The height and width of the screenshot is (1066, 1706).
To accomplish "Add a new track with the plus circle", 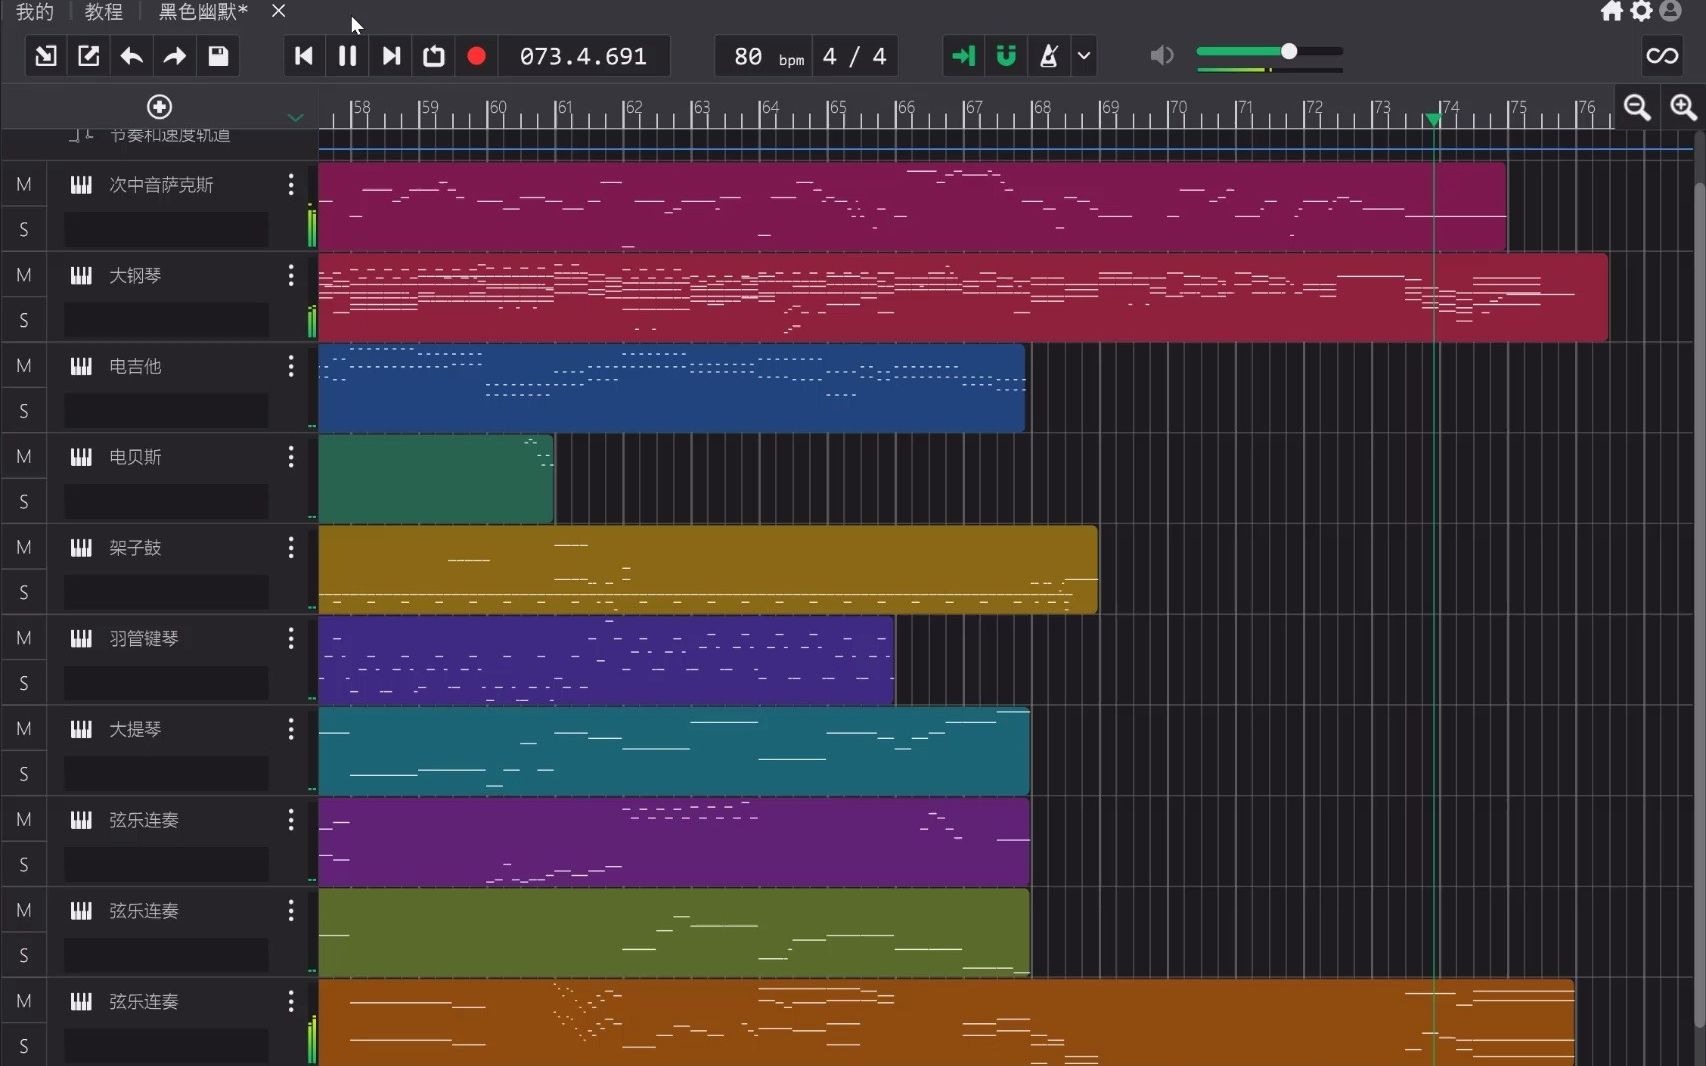I will pyautogui.click(x=159, y=107).
